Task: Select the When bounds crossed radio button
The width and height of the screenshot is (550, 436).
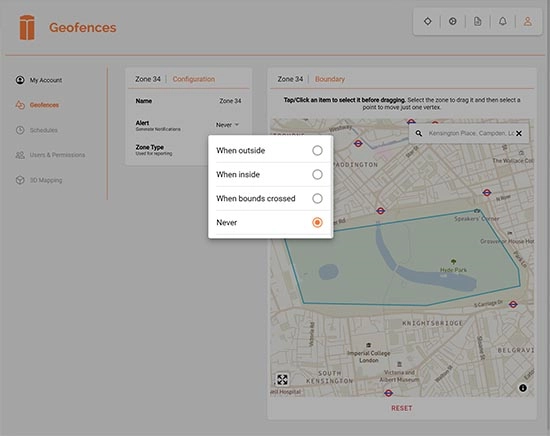Action: (317, 199)
